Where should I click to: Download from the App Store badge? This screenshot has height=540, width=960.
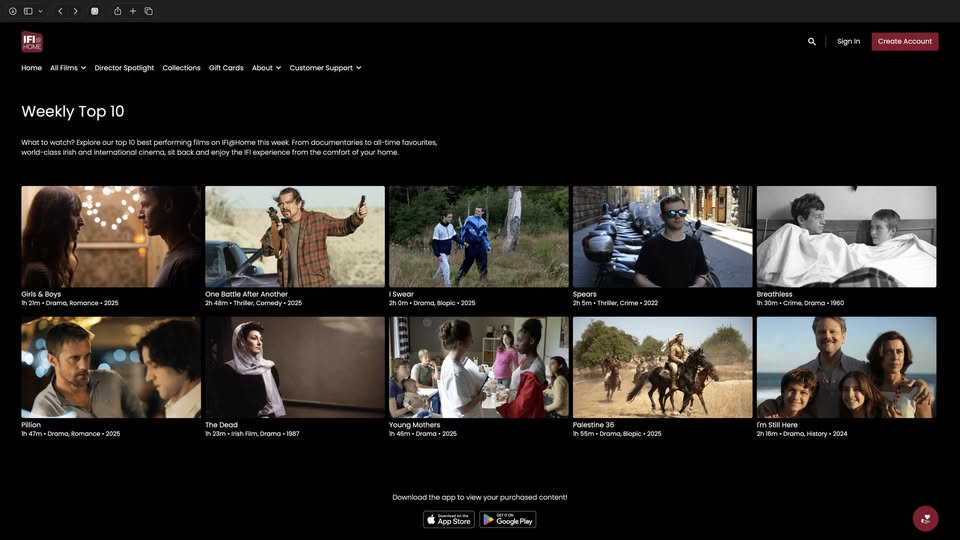pos(449,520)
